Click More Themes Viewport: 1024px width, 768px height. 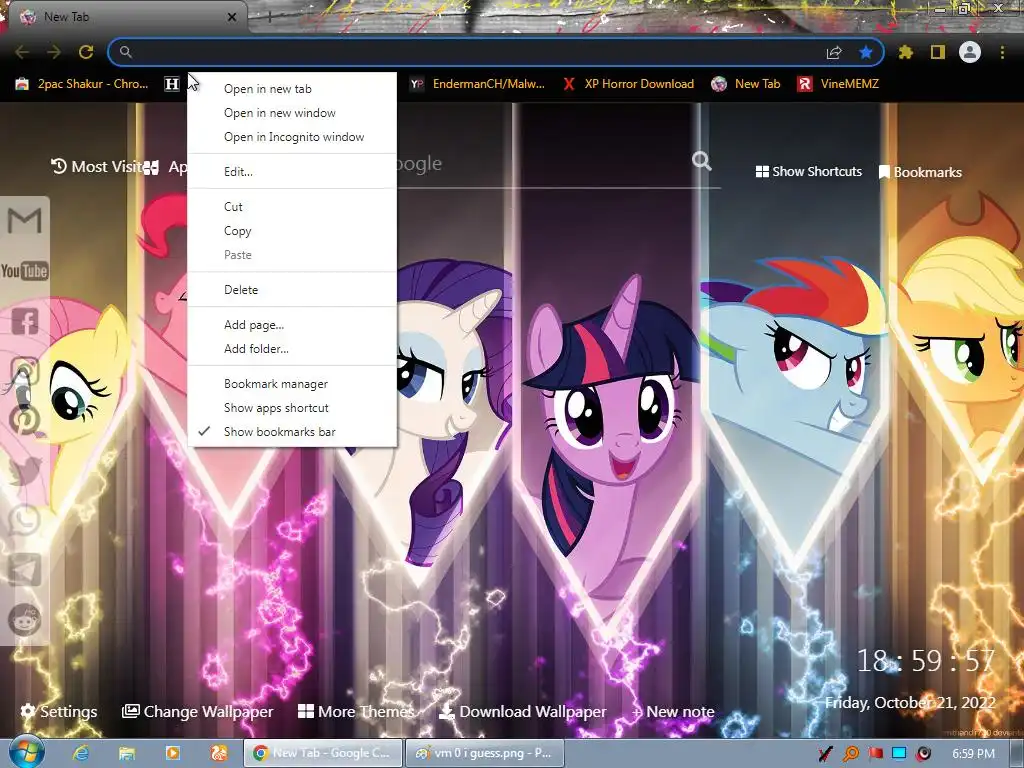point(356,711)
